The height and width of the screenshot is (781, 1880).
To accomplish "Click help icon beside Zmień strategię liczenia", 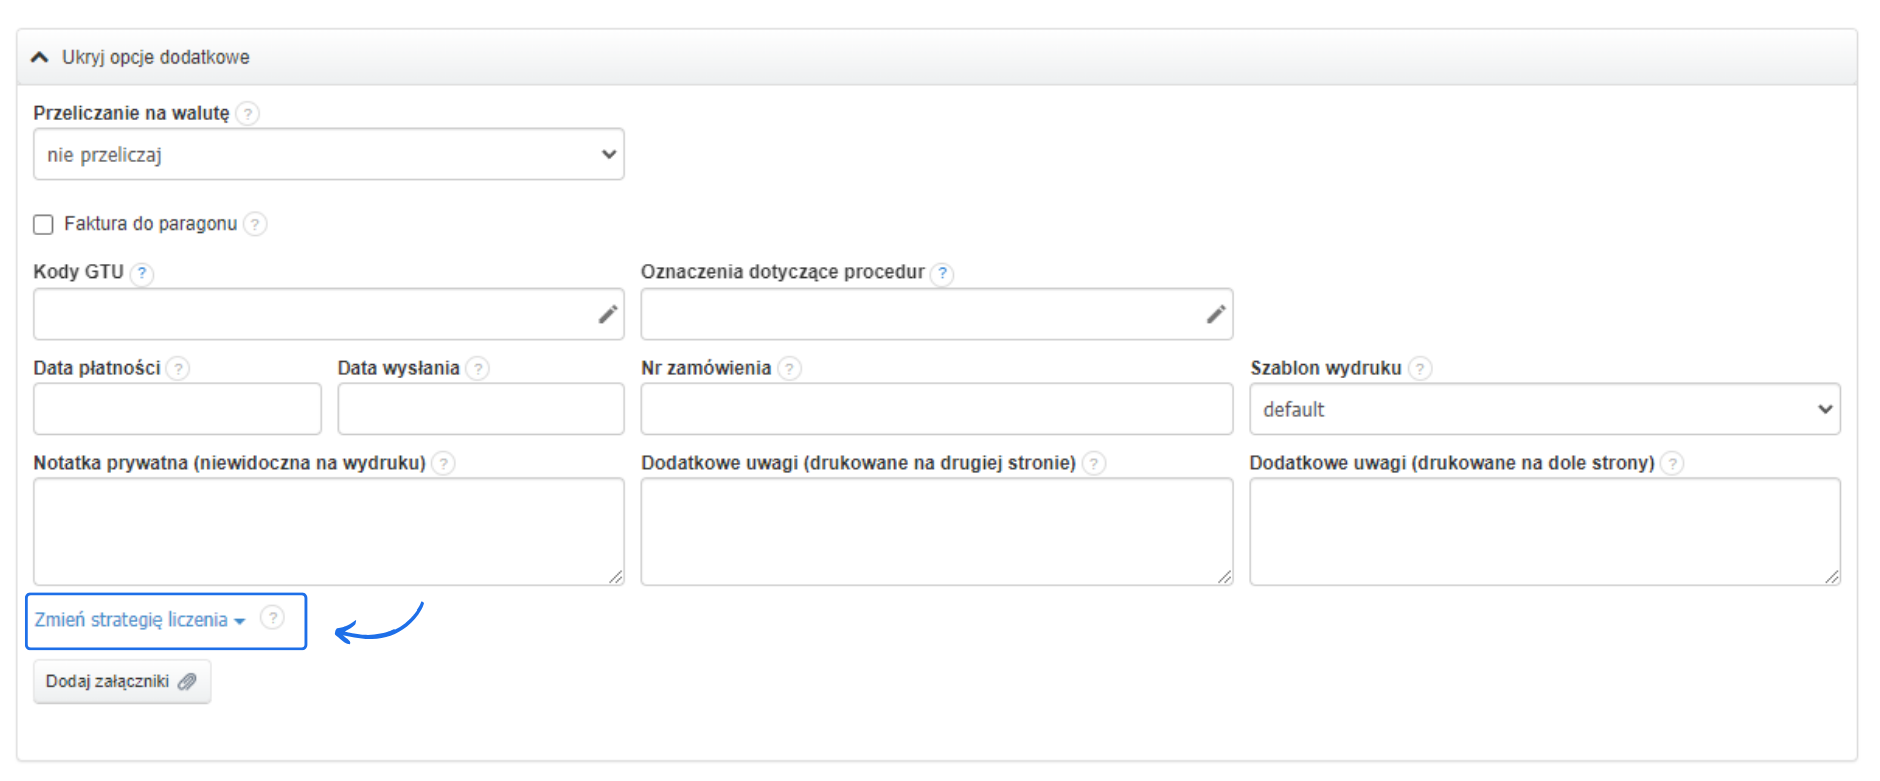I will pyautogui.click(x=272, y=618).
